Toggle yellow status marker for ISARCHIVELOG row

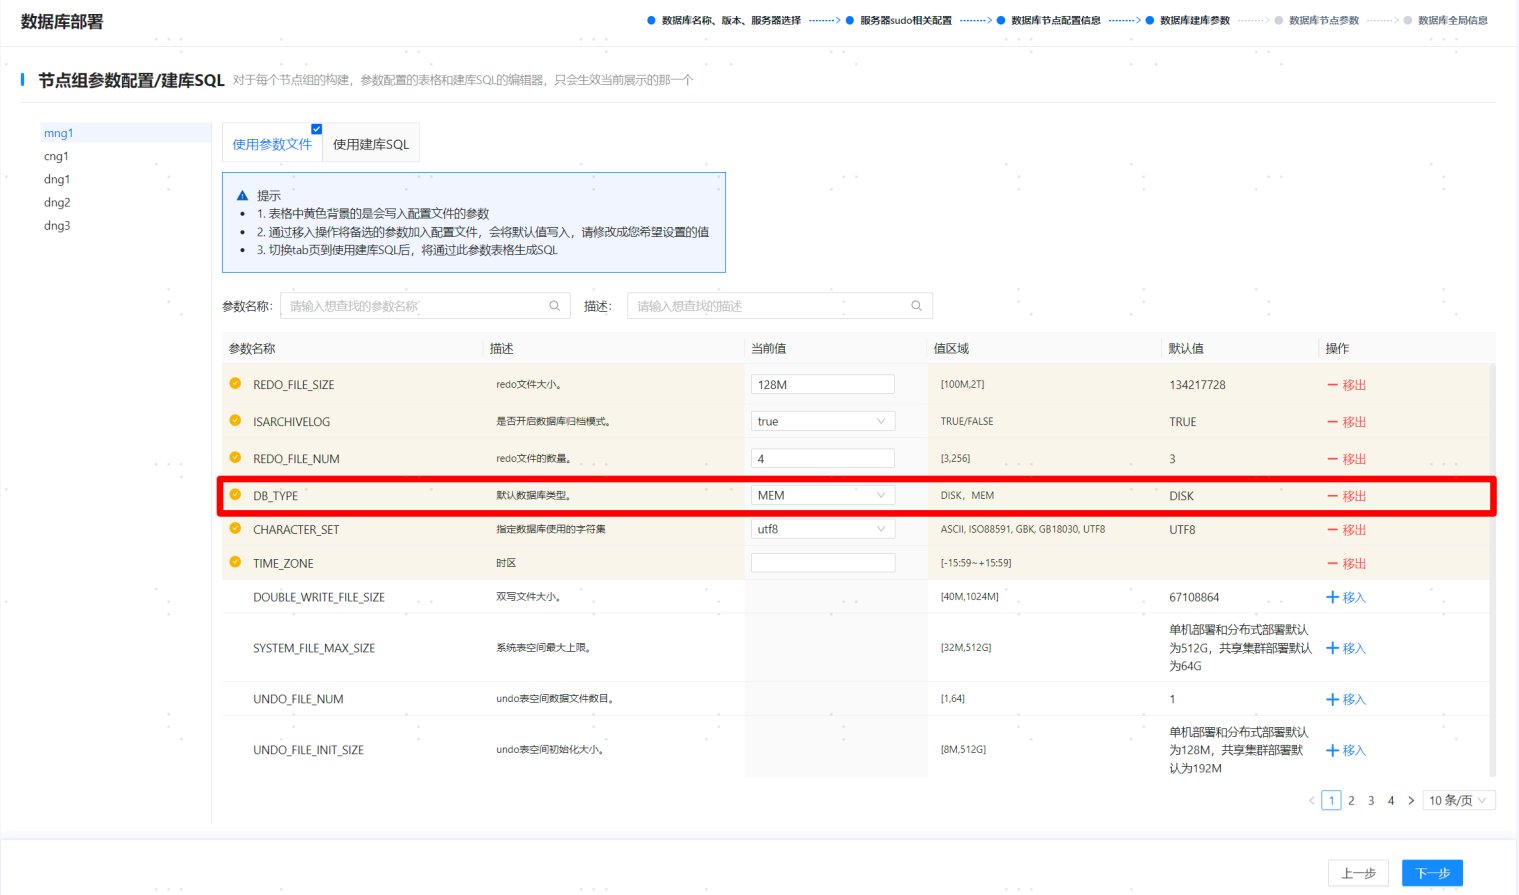tap(235, 421)
